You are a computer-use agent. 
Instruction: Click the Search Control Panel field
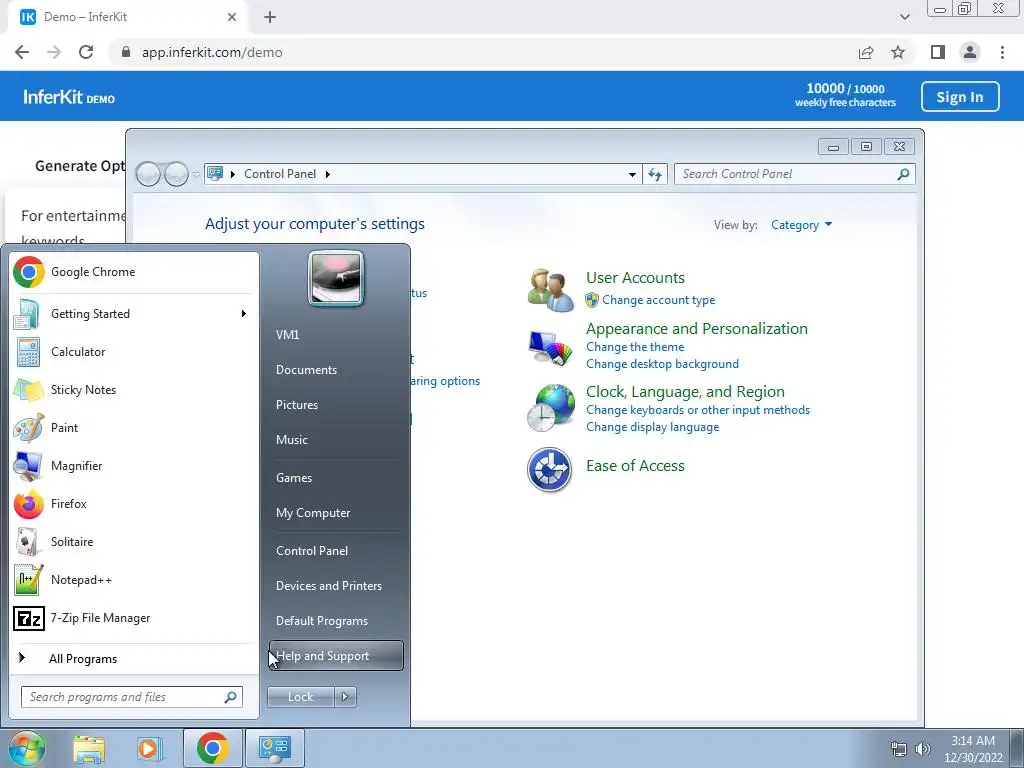[794, 174]
